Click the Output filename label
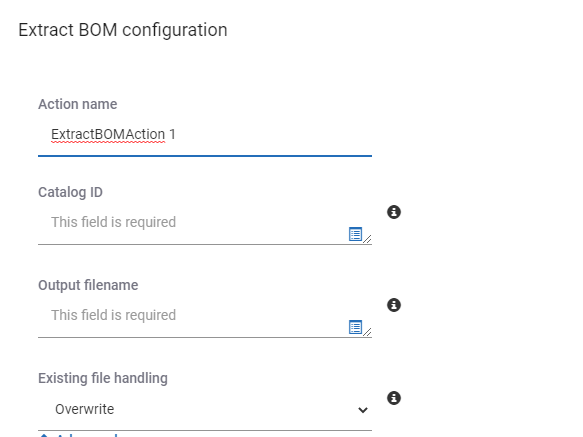 pyautogui.click(x=88, y=285)
